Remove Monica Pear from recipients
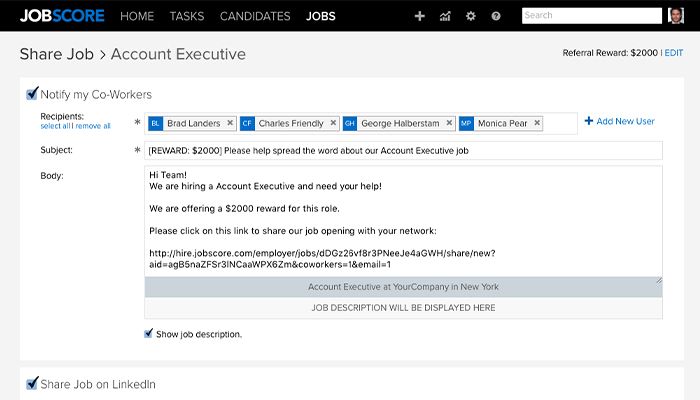700x400 pixels. pyautogui.click(x=537, y=123)
